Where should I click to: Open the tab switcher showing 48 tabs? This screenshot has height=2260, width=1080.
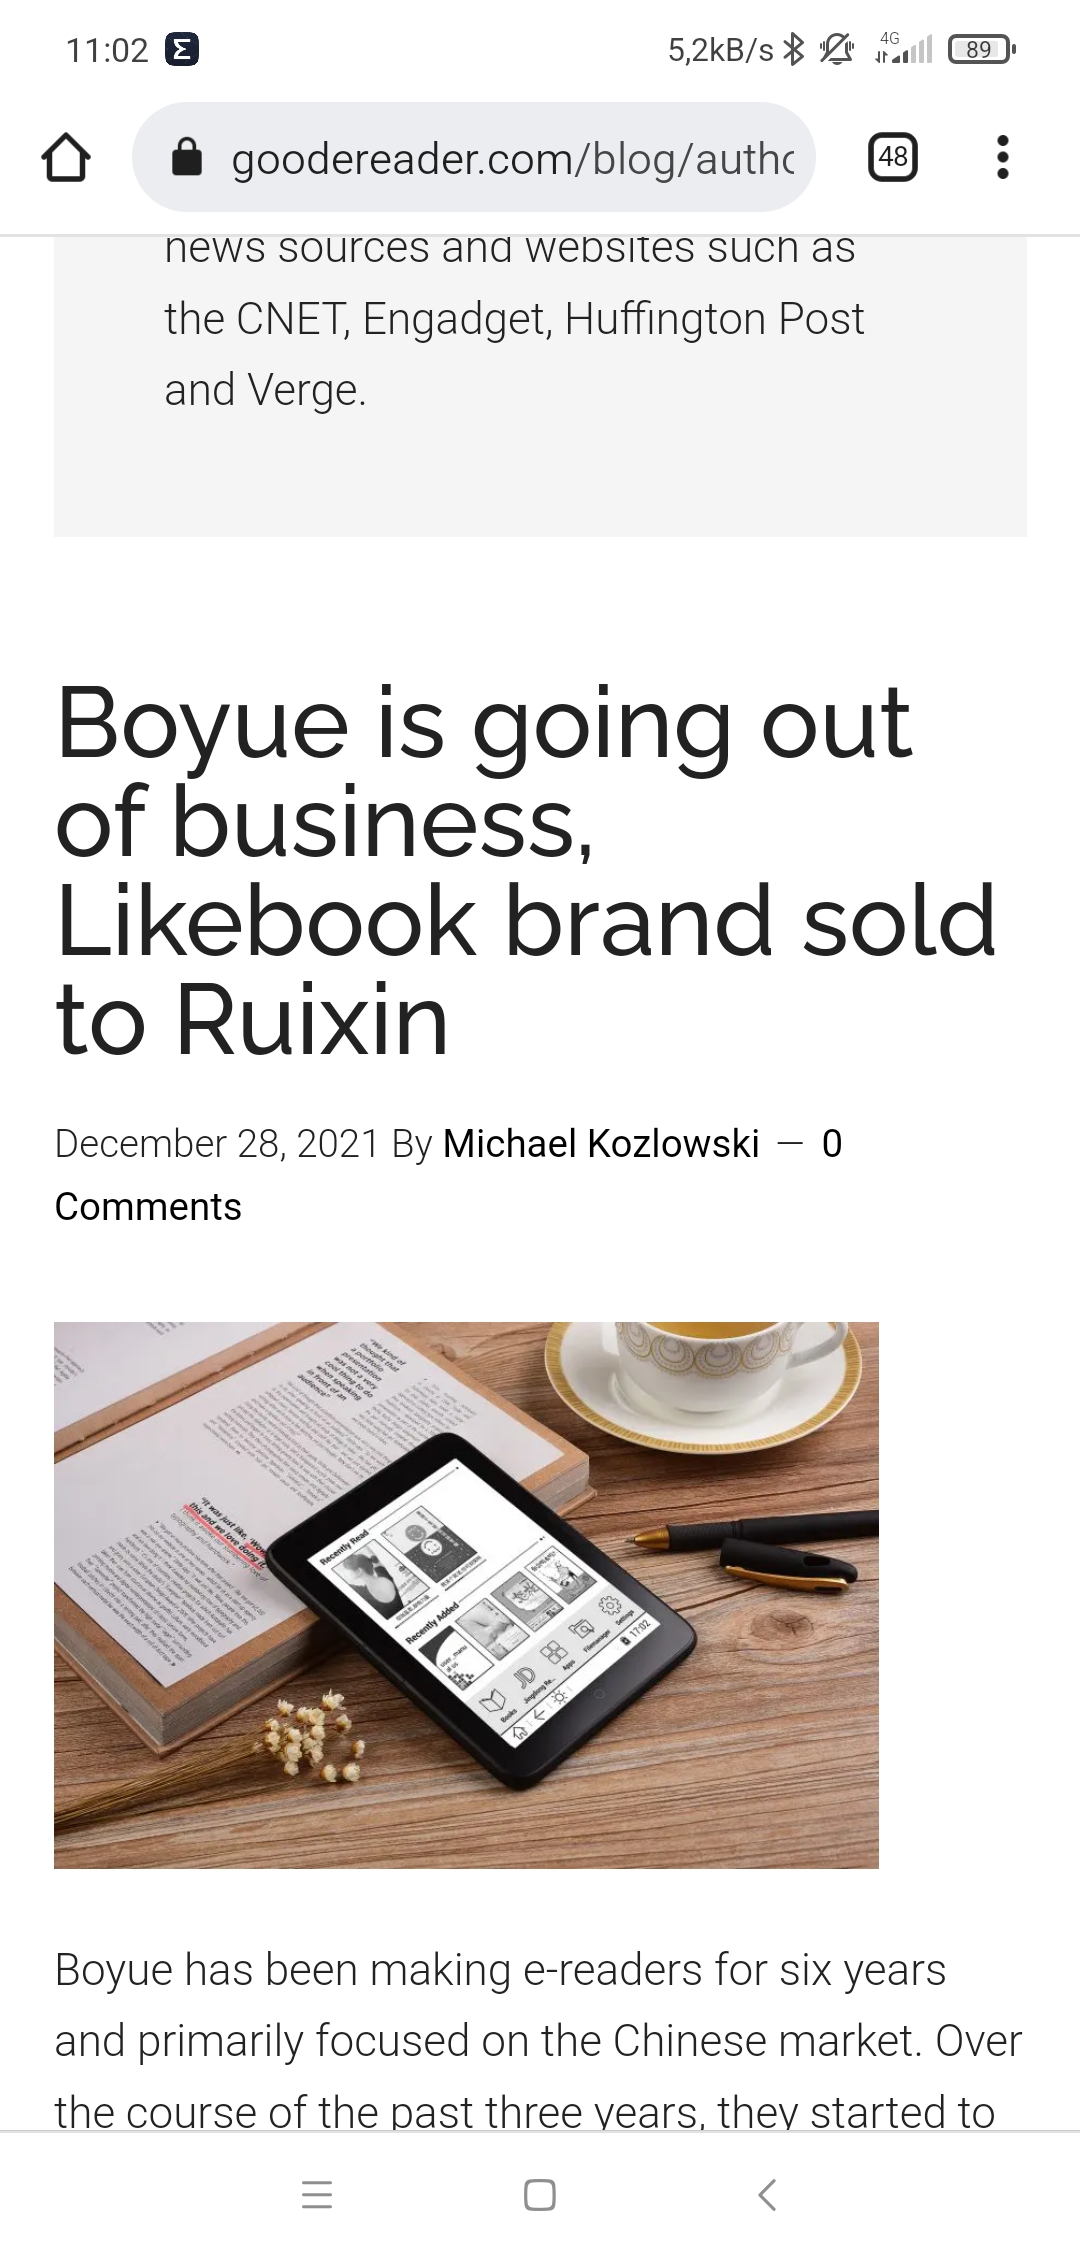[x=893, y=157]
